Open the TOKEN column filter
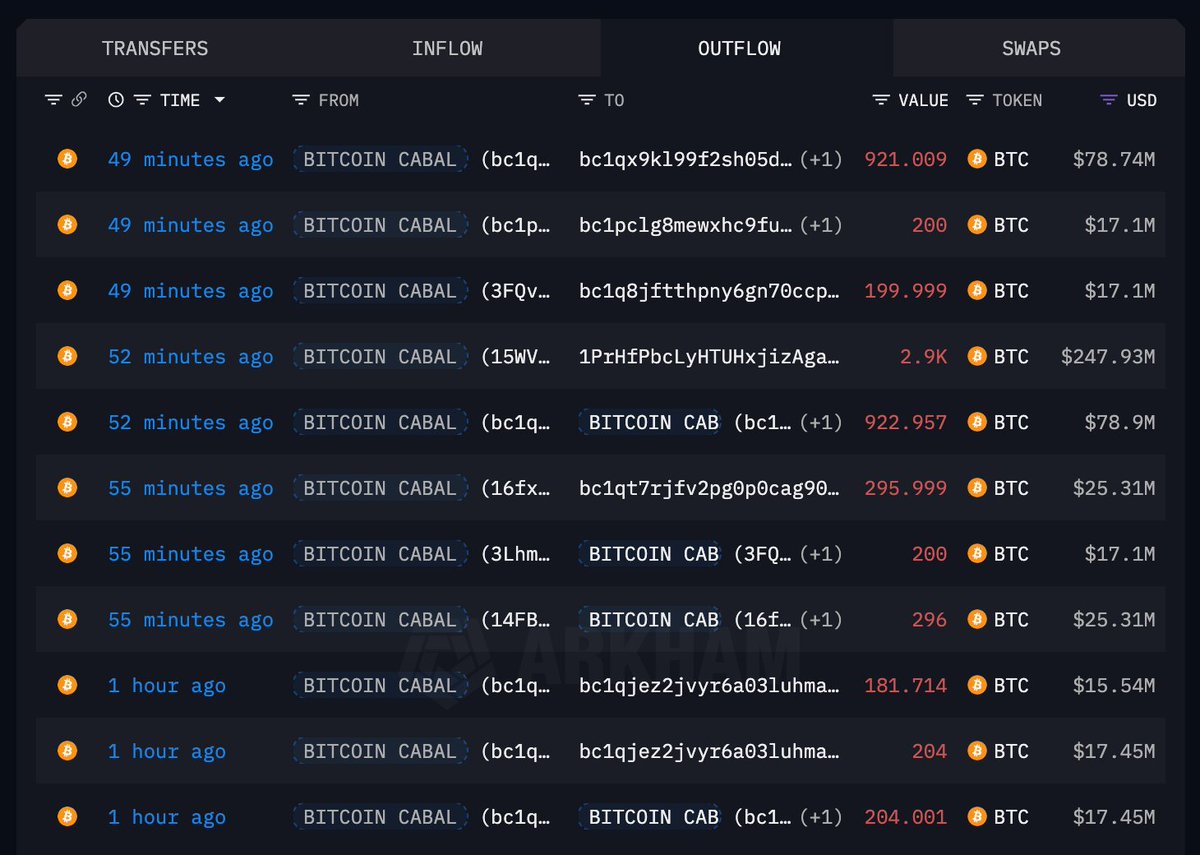Image resolution: width=1200 pixels, height=855 pixels. [975, 100]
